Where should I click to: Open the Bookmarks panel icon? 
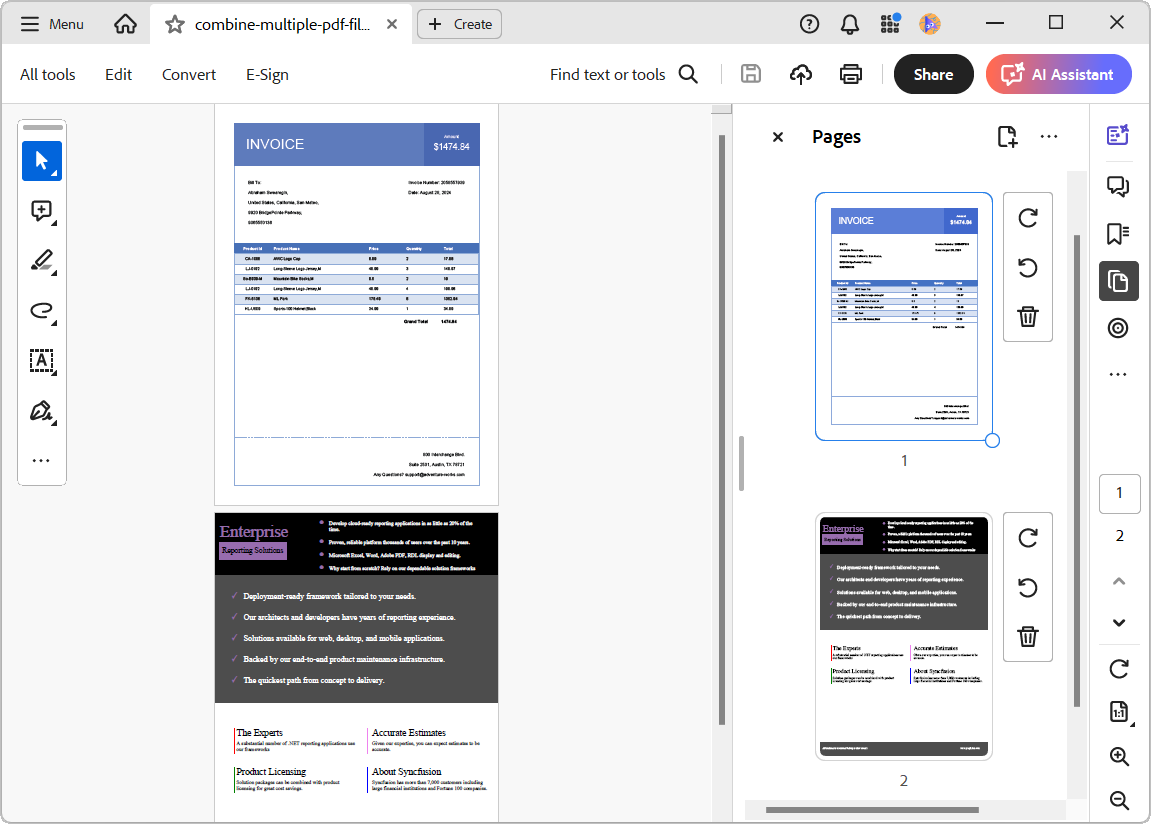(x=1118, y=234)
